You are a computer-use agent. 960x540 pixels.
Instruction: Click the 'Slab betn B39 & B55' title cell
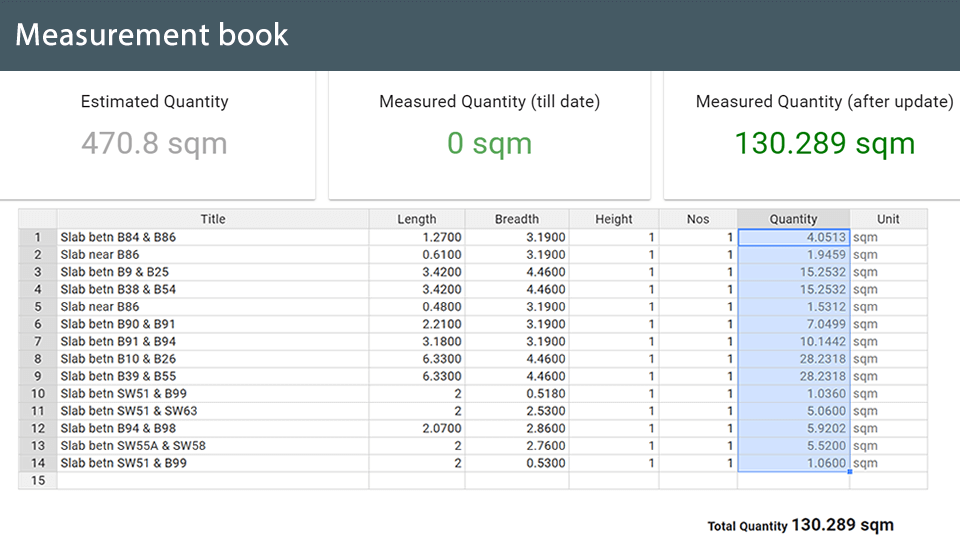click(213, 377)
